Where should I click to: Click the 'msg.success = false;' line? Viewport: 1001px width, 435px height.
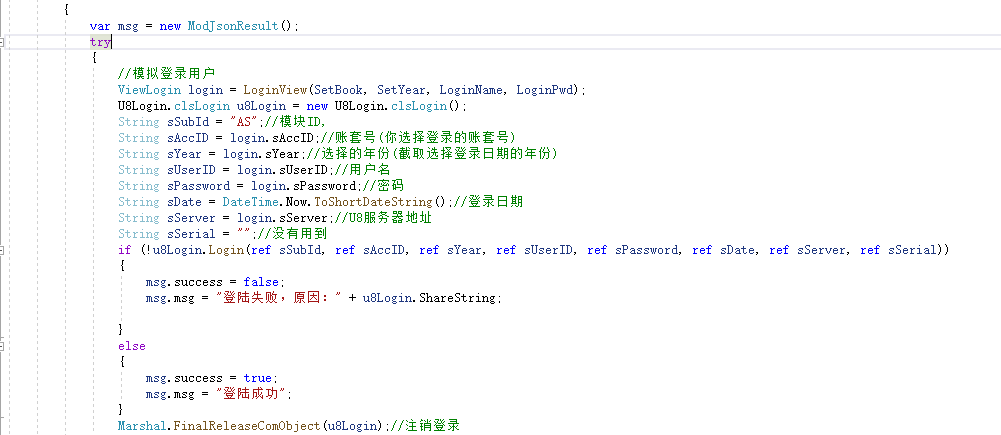pyautogui.click(x=215, y=282)
